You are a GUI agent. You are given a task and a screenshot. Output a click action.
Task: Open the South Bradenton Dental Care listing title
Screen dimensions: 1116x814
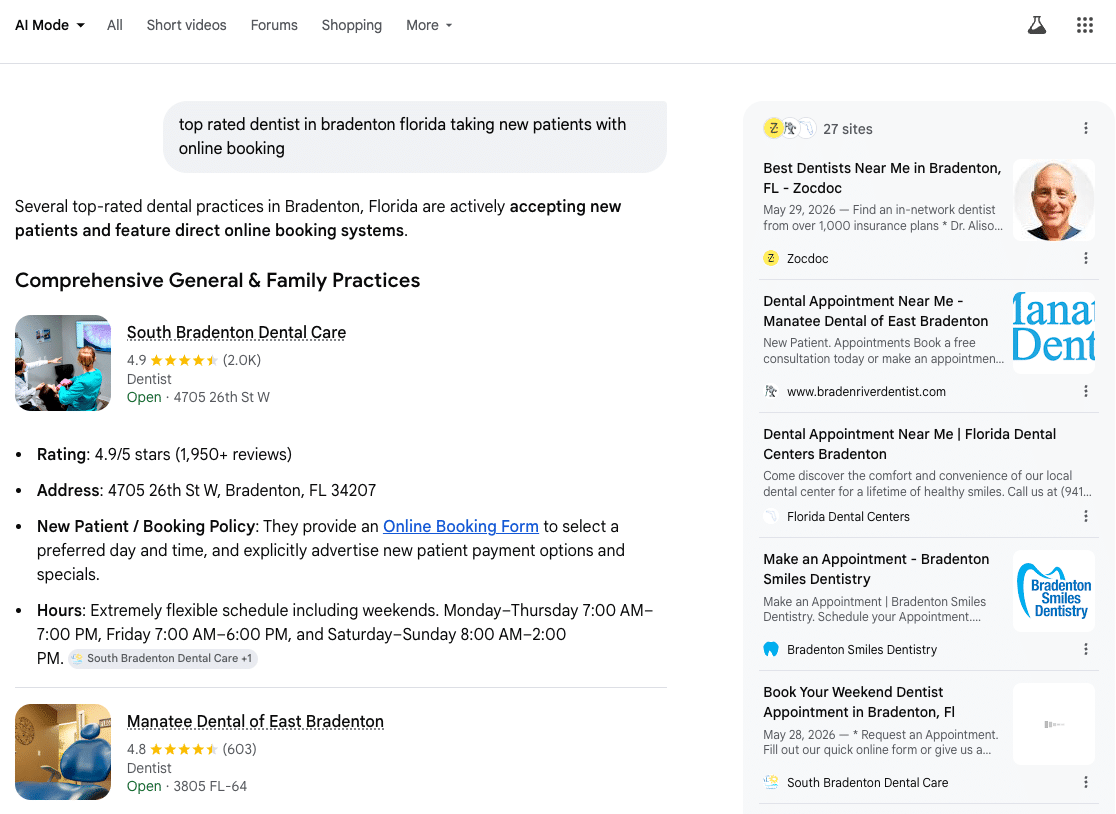pos(236,332)
